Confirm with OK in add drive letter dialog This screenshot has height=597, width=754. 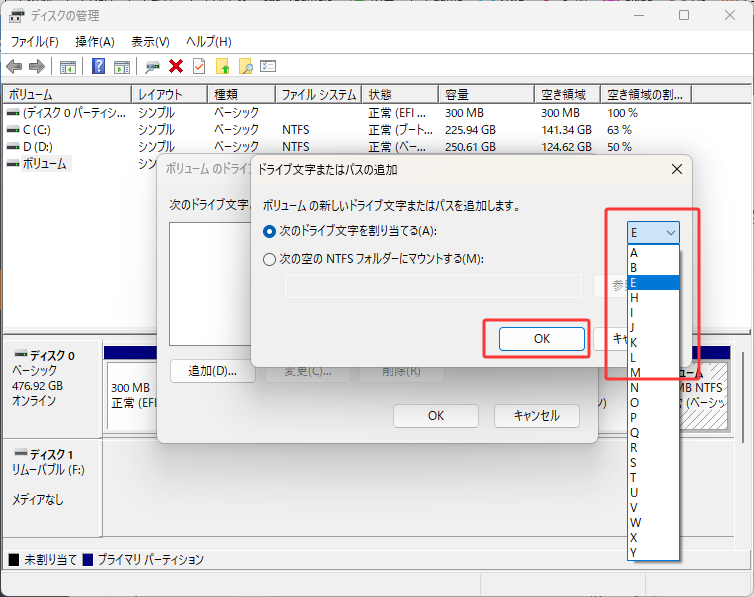point(542,339)
